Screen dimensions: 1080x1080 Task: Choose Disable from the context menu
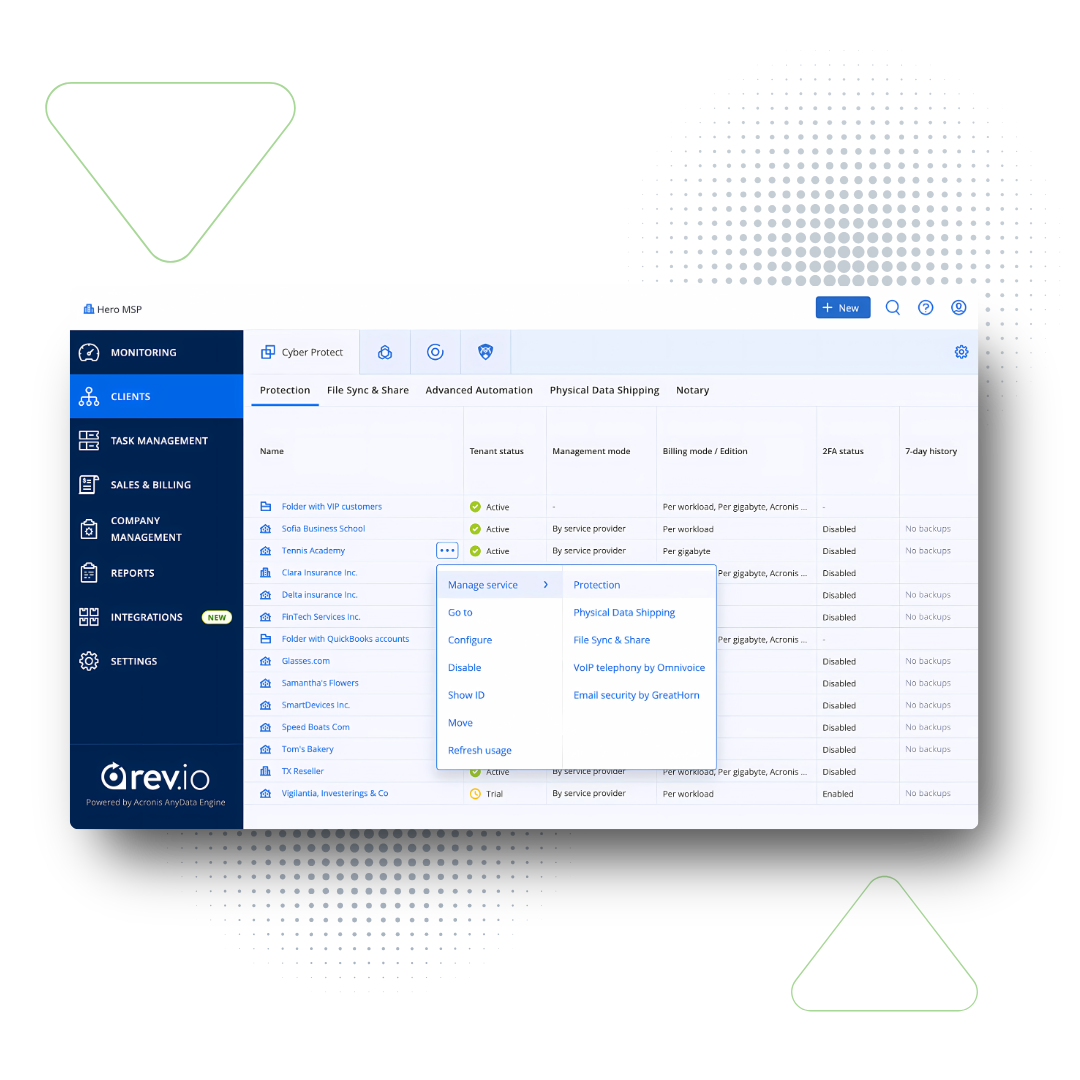(464, 668)
